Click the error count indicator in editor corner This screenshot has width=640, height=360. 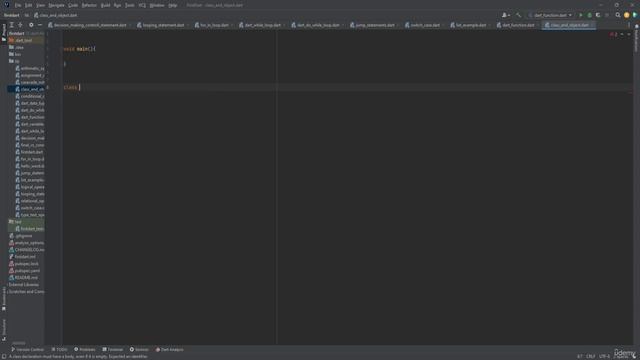click(x=613, y=35)
